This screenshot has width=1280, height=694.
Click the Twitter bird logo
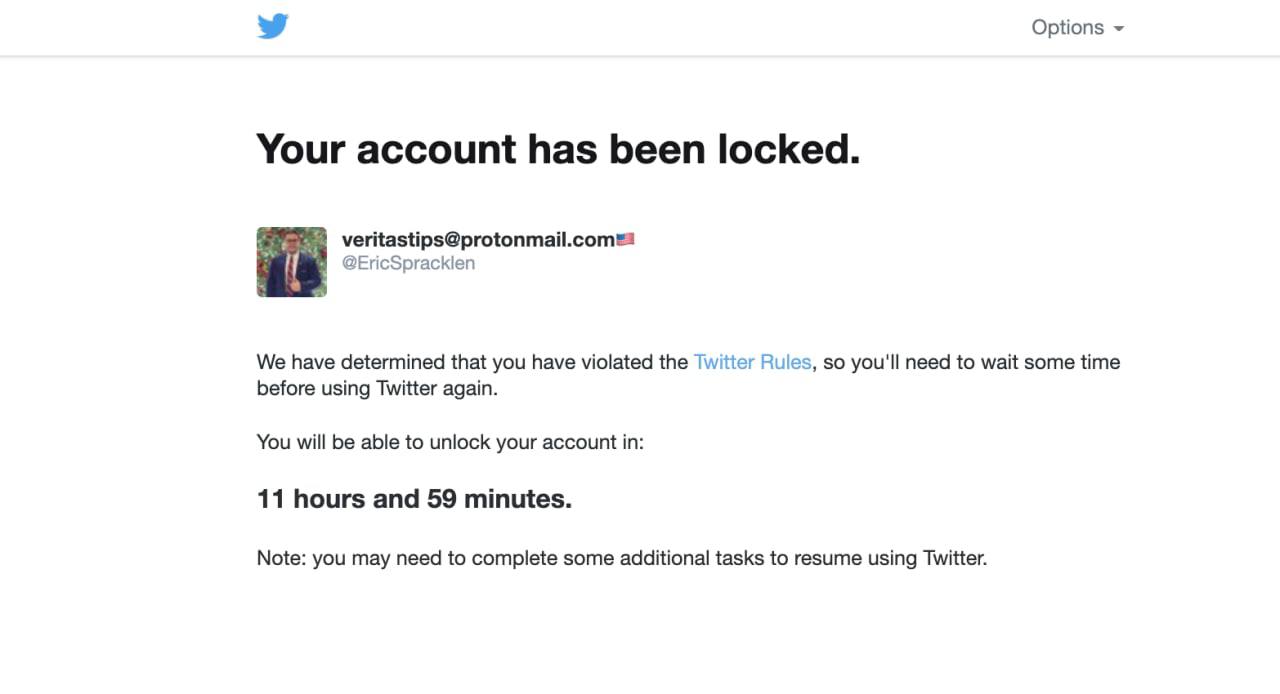tap(272, 27)
